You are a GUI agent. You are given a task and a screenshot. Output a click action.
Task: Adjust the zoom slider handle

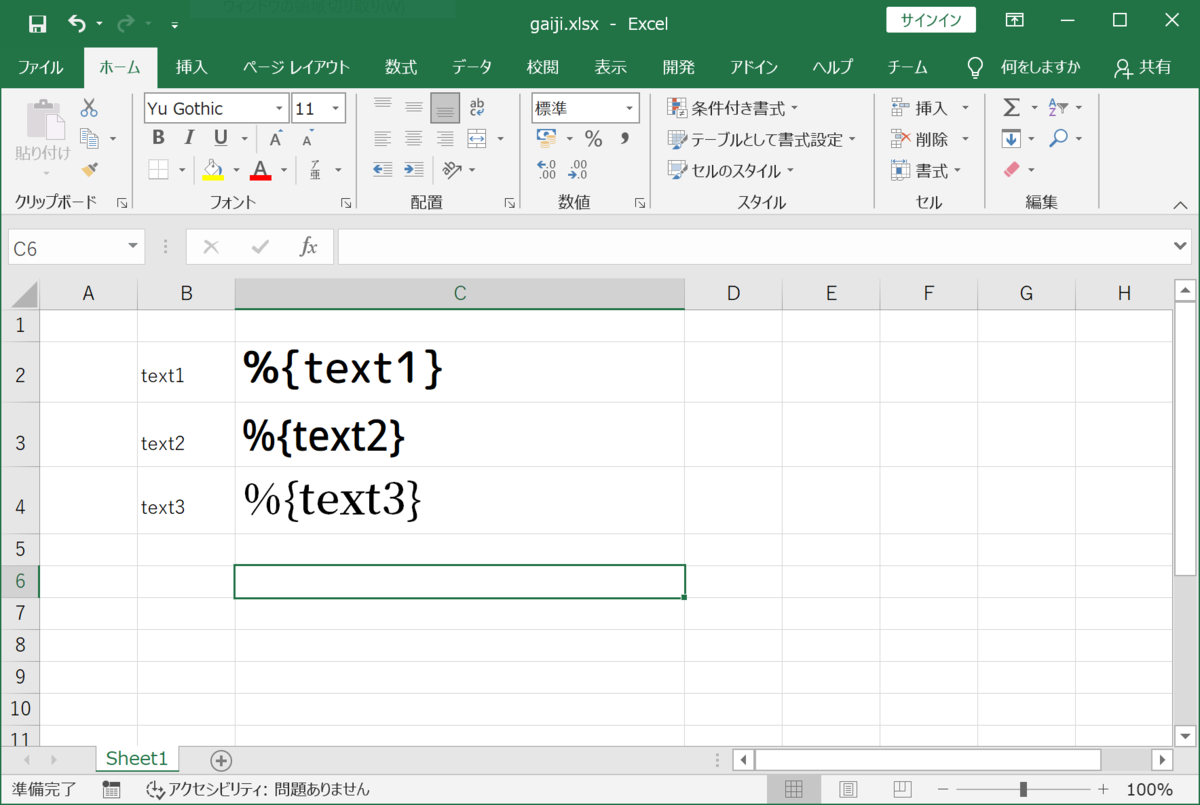(x=1022, y=789)
